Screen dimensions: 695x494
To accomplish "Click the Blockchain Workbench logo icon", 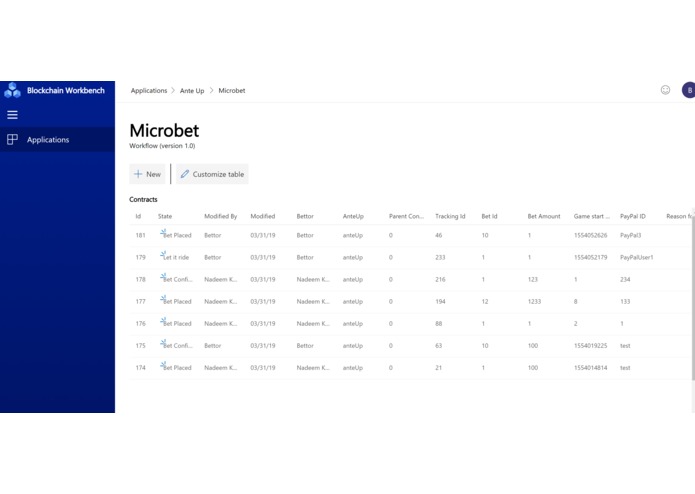I will pyautogui.click(x=12, y=90).
